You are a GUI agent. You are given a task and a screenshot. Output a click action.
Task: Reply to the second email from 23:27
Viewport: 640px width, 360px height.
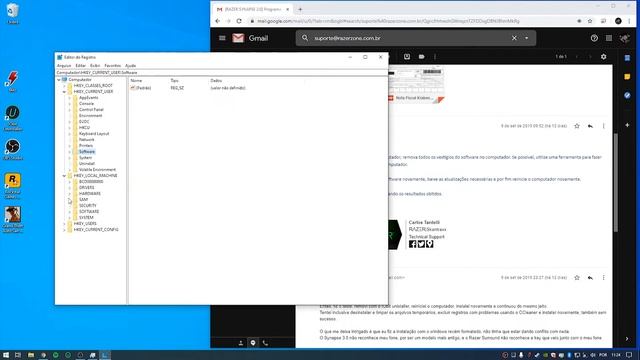coord(590,278)
